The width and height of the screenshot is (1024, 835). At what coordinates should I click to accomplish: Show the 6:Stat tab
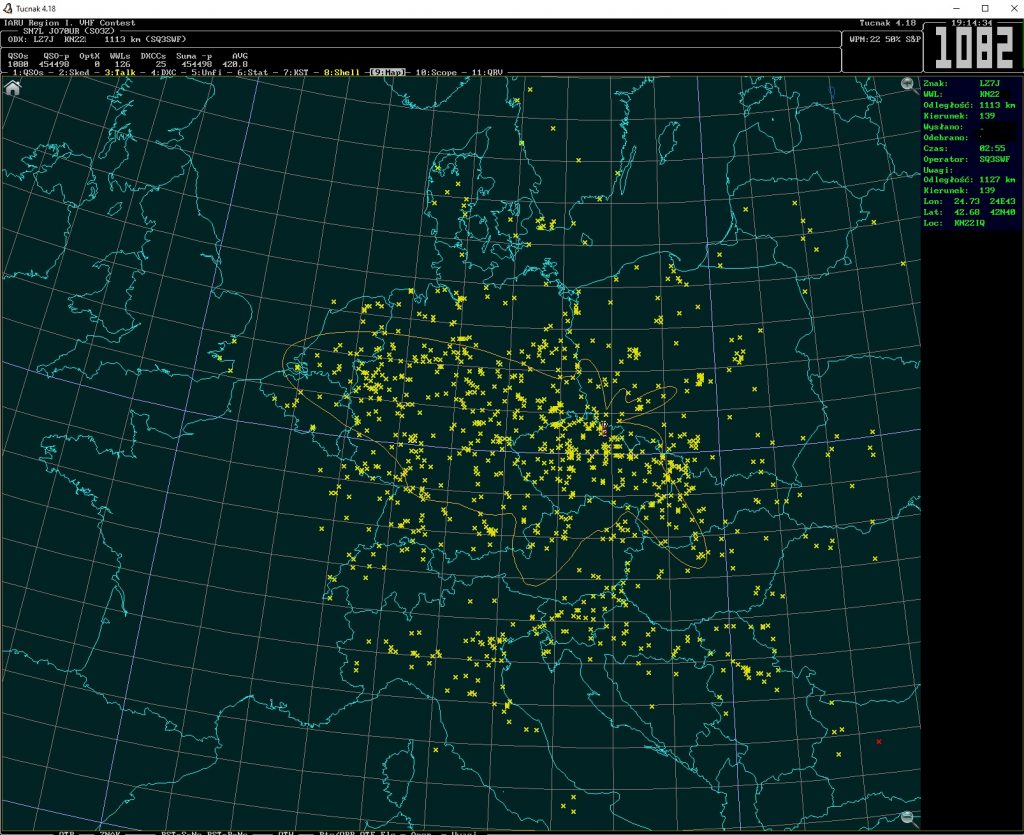click(253, 72)
